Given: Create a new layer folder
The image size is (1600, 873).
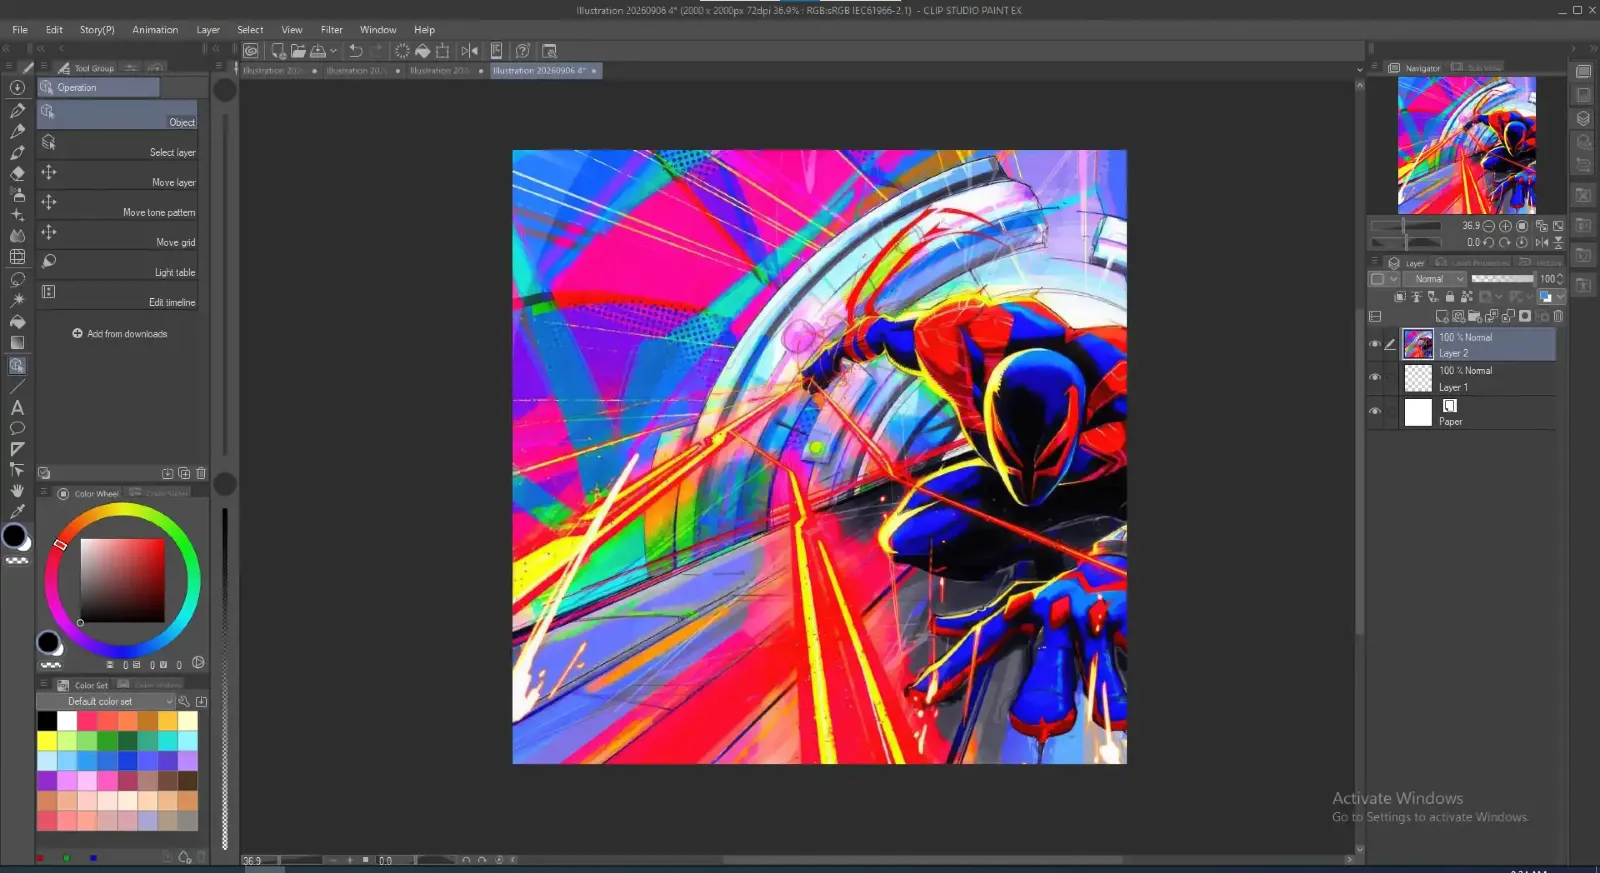Looking at the screenshot, I should [x=1475, y=316].
